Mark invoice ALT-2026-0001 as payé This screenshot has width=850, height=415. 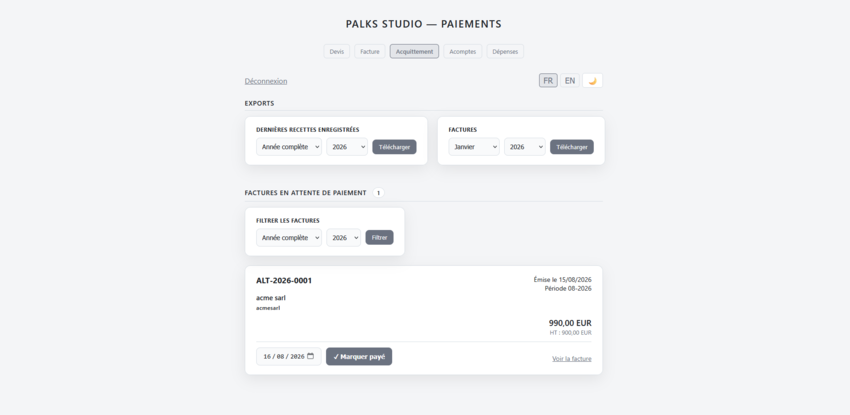(x=359, y=356)
